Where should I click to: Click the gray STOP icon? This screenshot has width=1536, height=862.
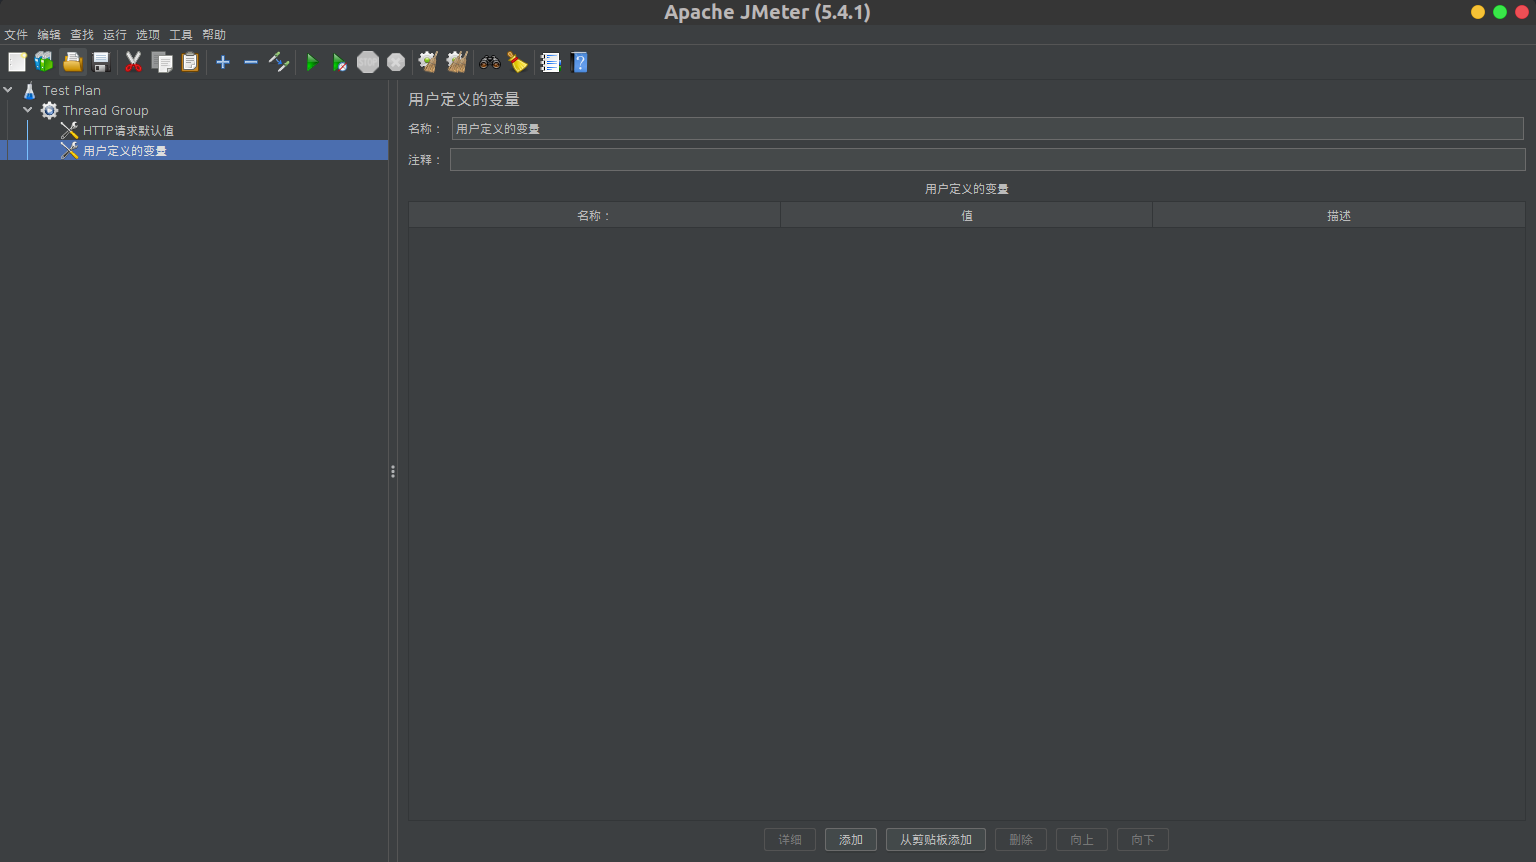click(x=368, y=62)
